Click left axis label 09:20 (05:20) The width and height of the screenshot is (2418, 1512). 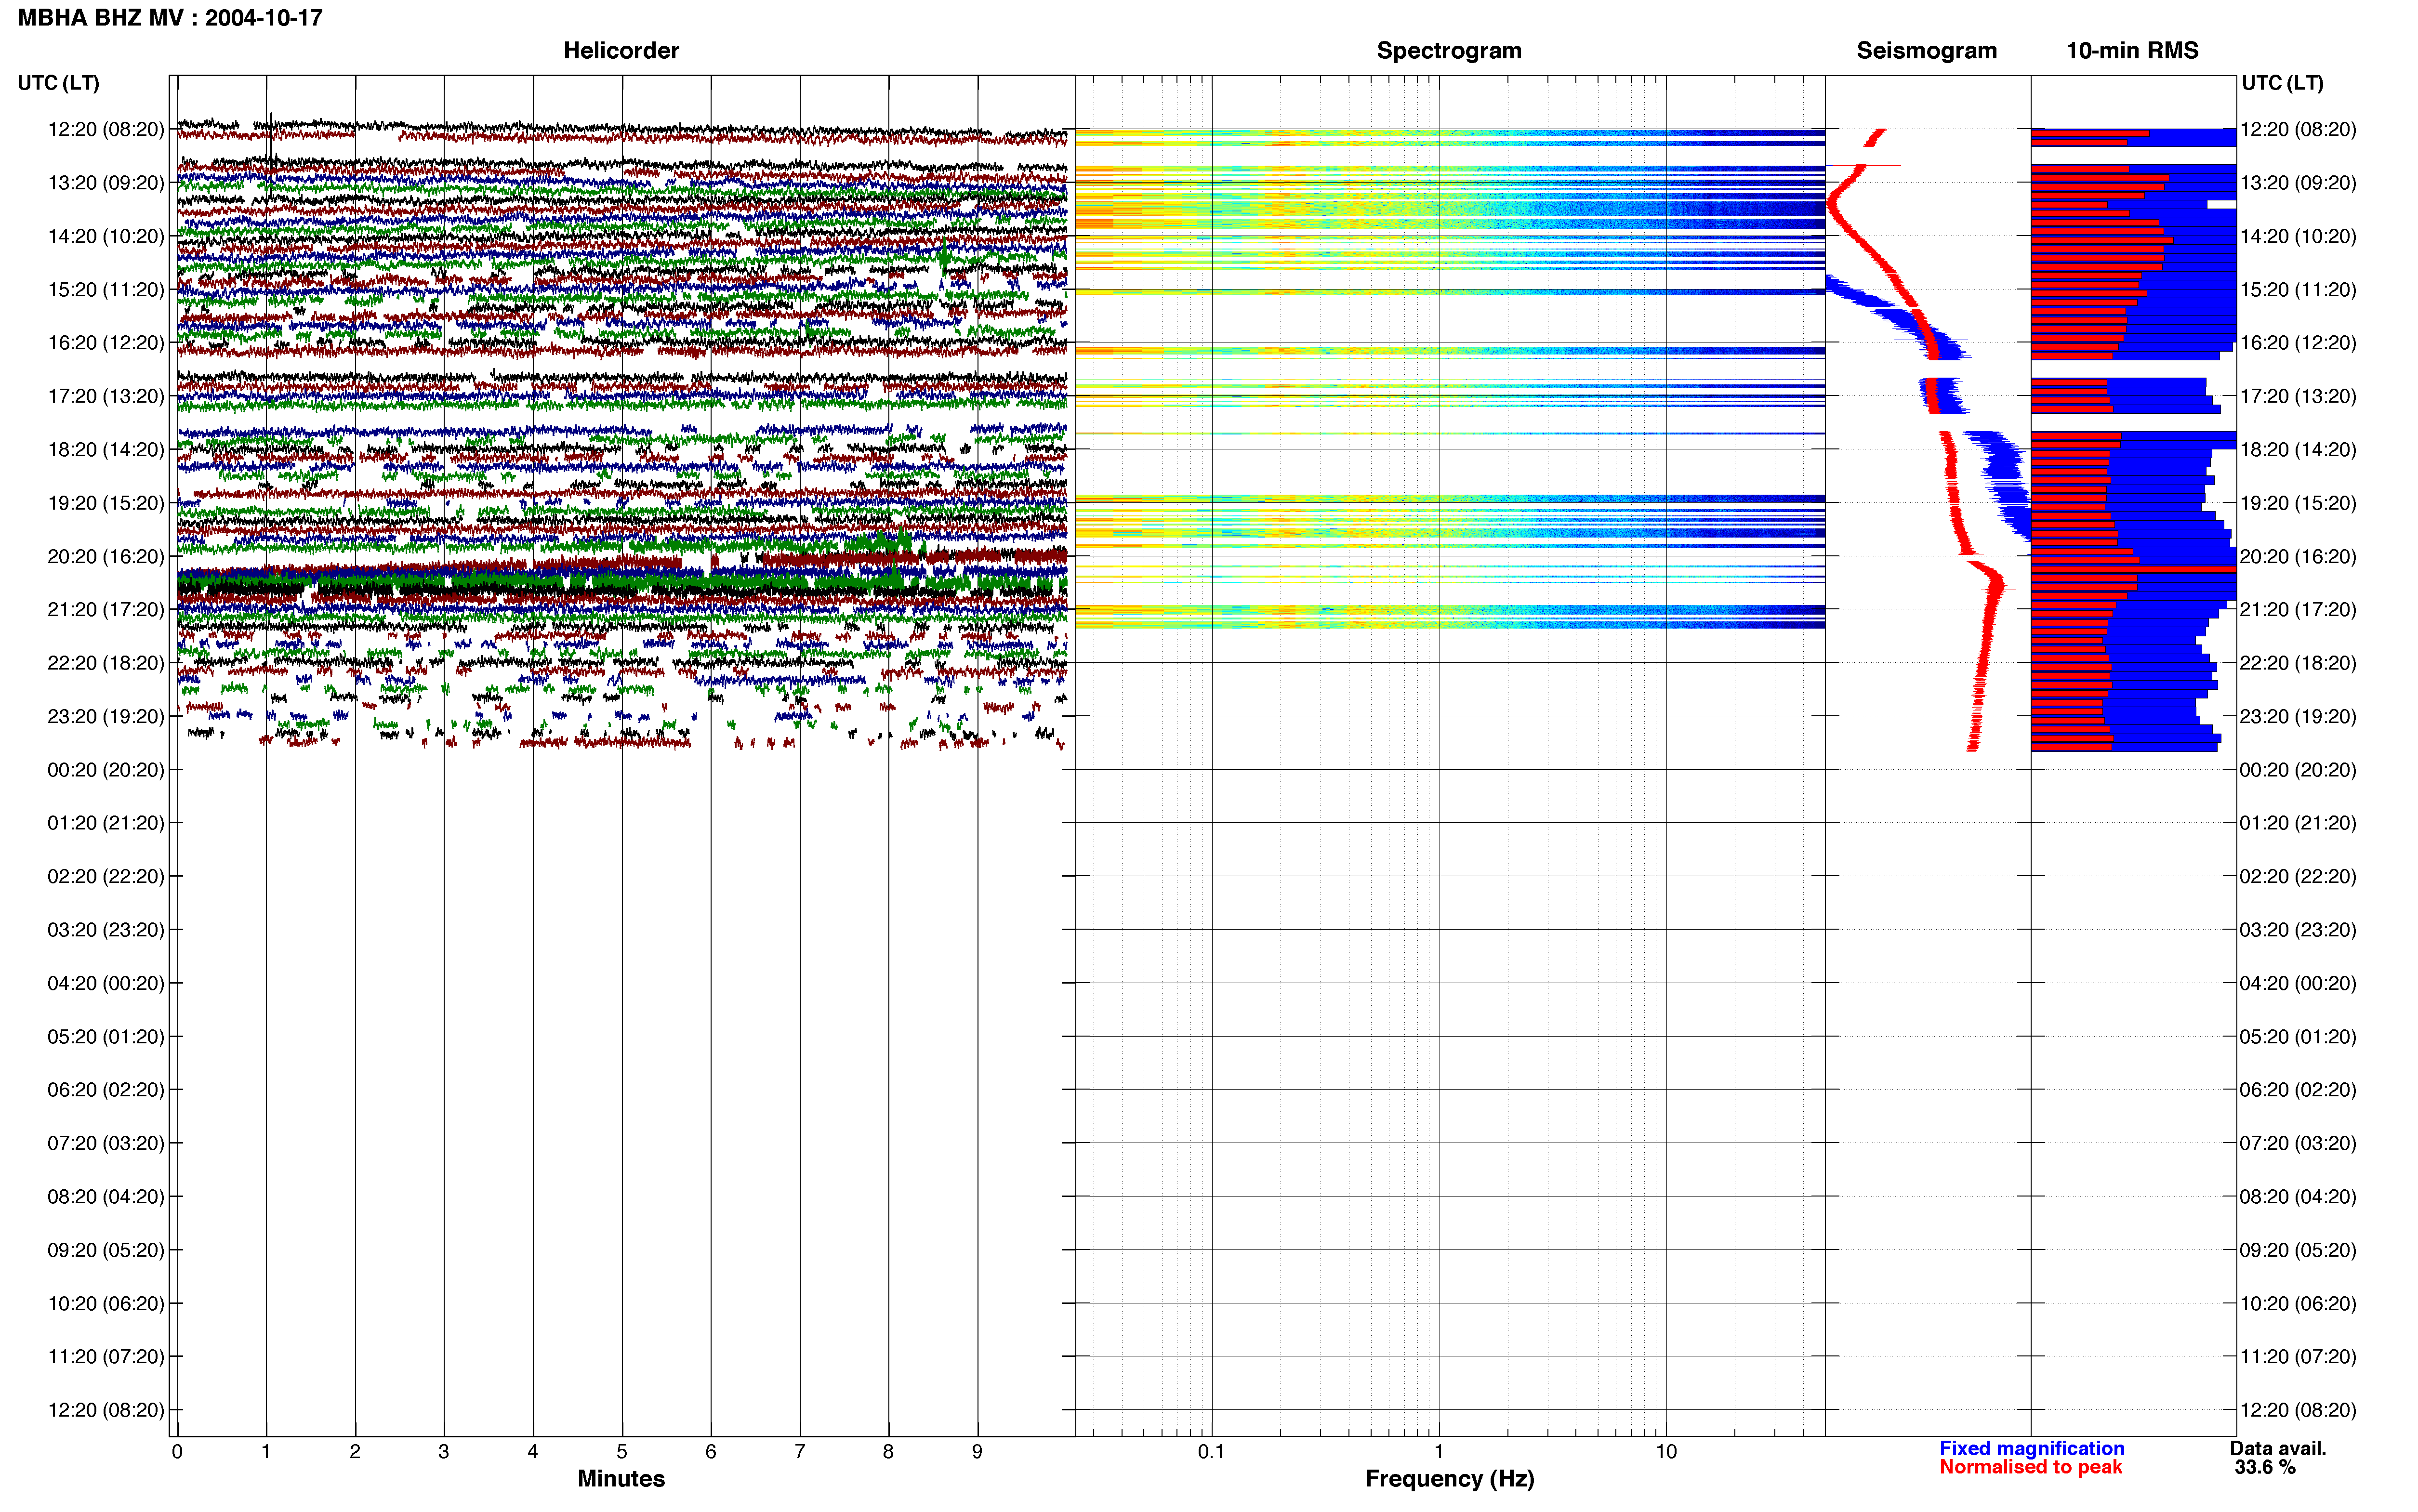click(x=106, y=1250)
